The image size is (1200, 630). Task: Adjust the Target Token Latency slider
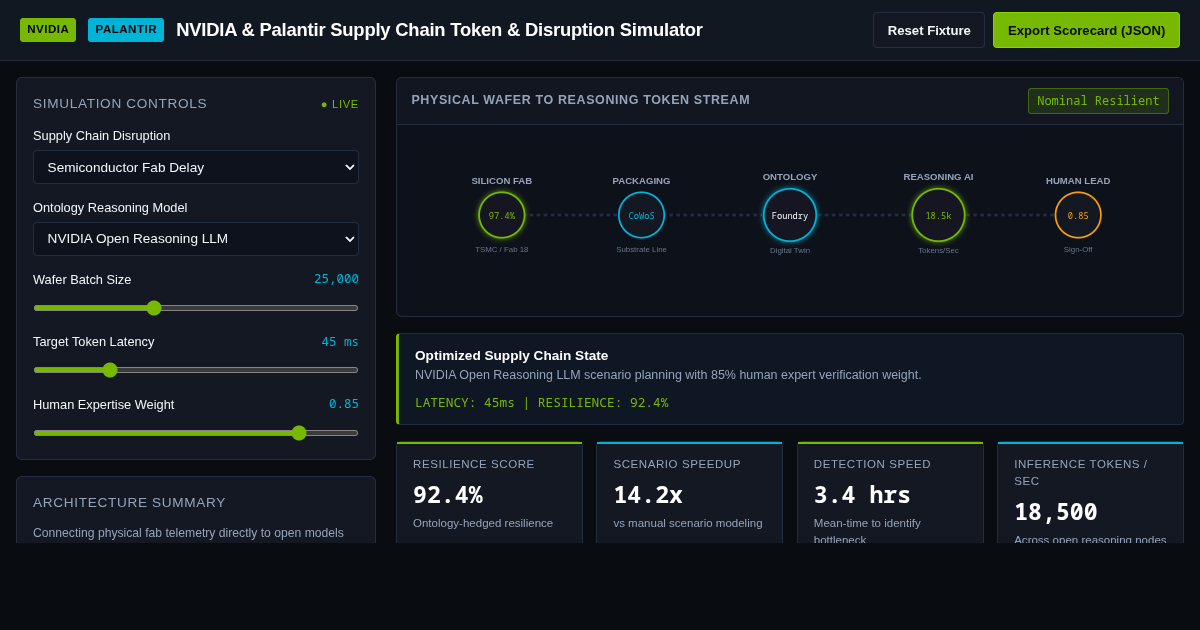click(x=196, y=370)
